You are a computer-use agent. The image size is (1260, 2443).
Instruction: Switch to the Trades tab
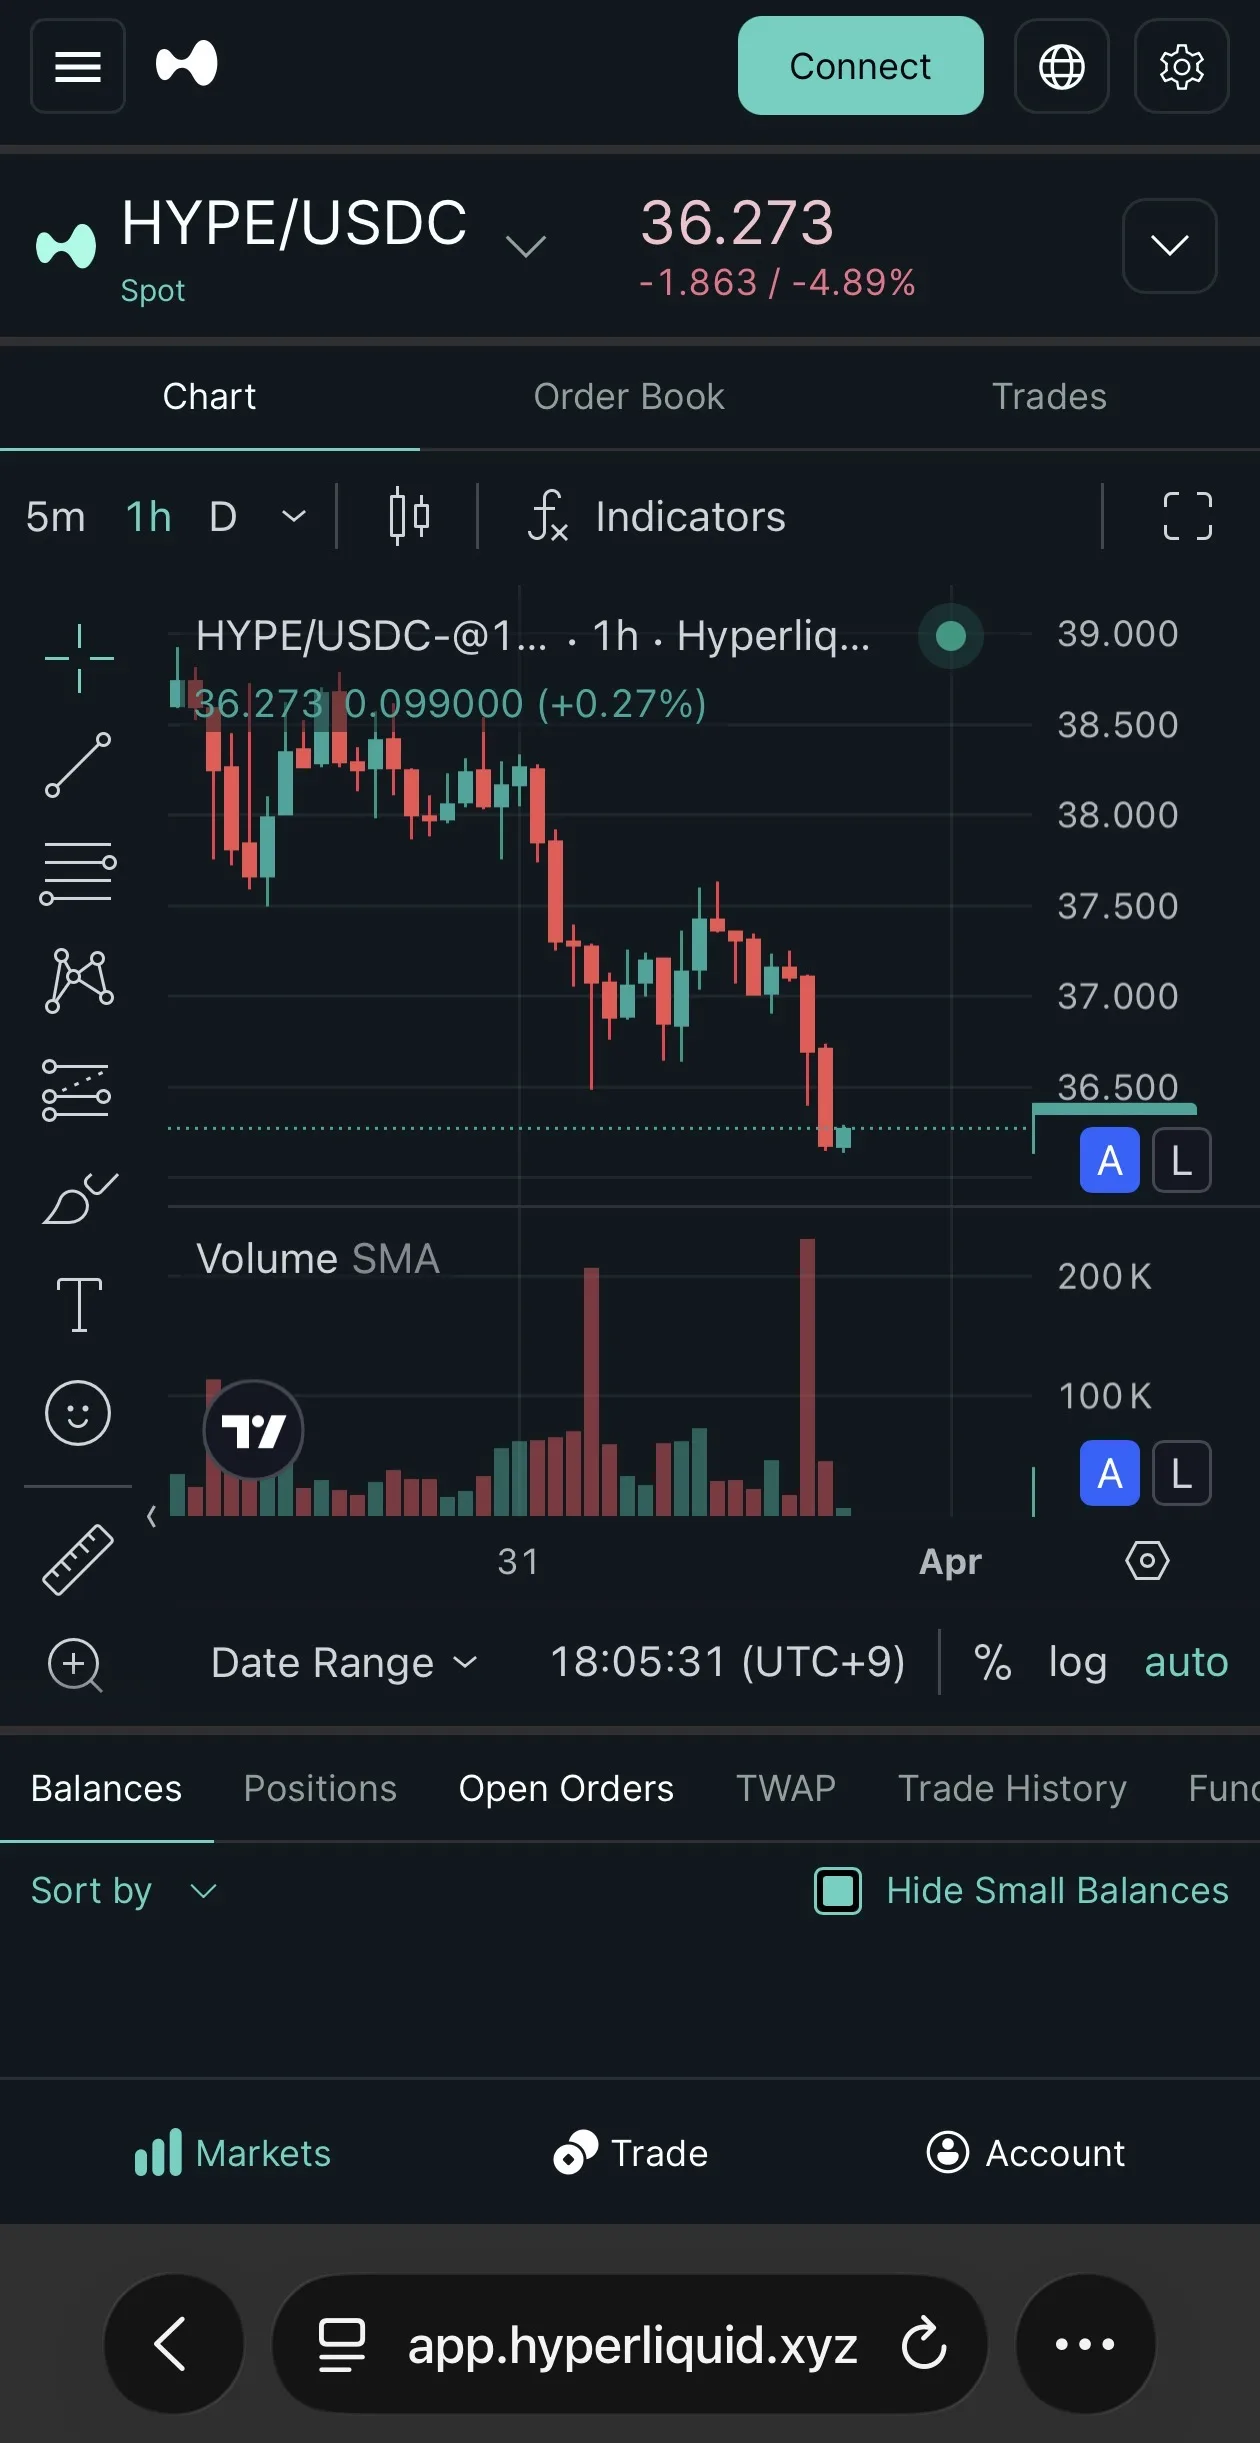pyautogui.click(x=1049, y=397)
